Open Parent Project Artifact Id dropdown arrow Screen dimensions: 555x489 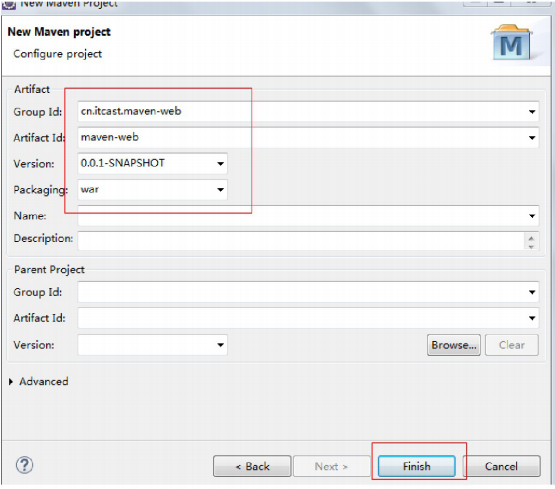532,318
